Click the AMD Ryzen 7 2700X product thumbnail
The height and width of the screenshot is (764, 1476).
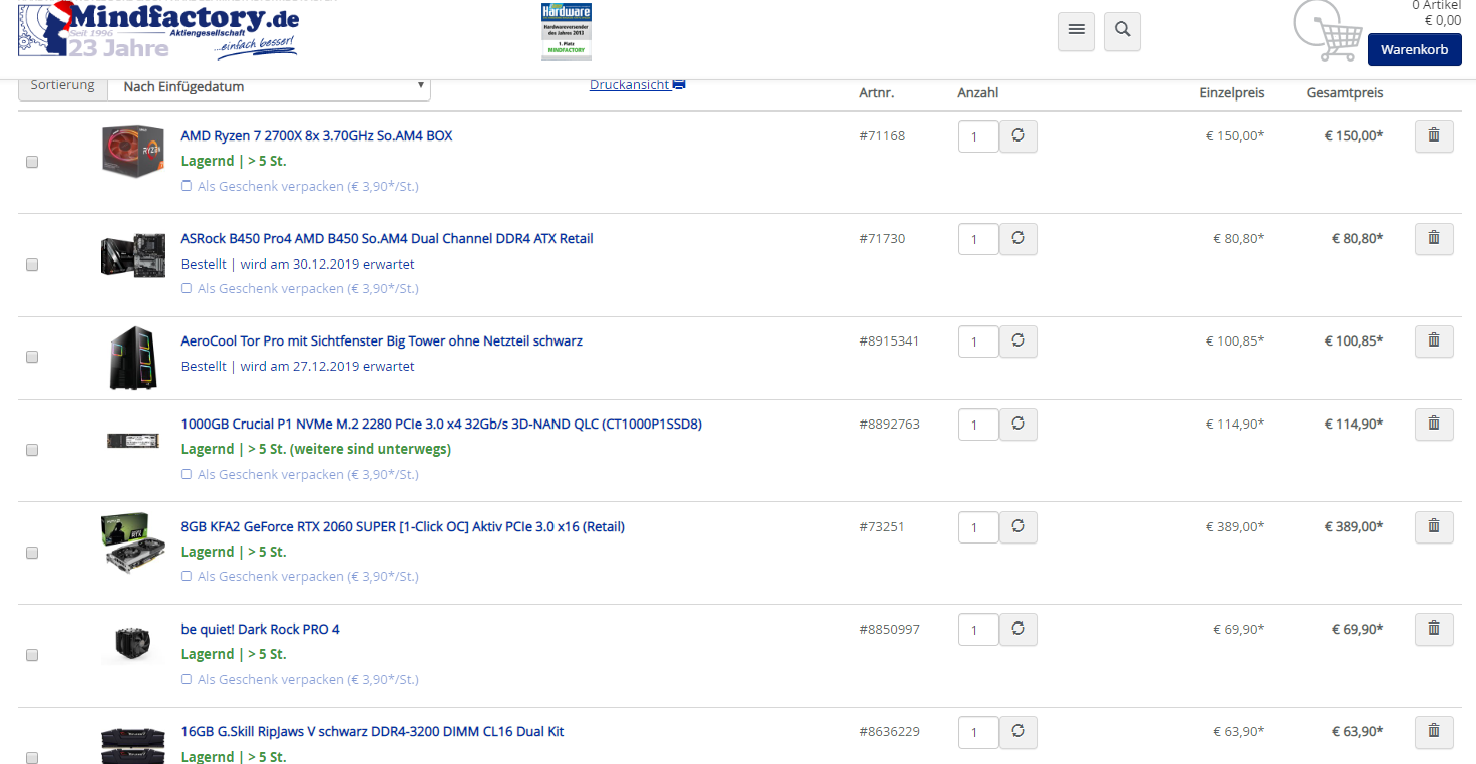(x=133, y=152)
